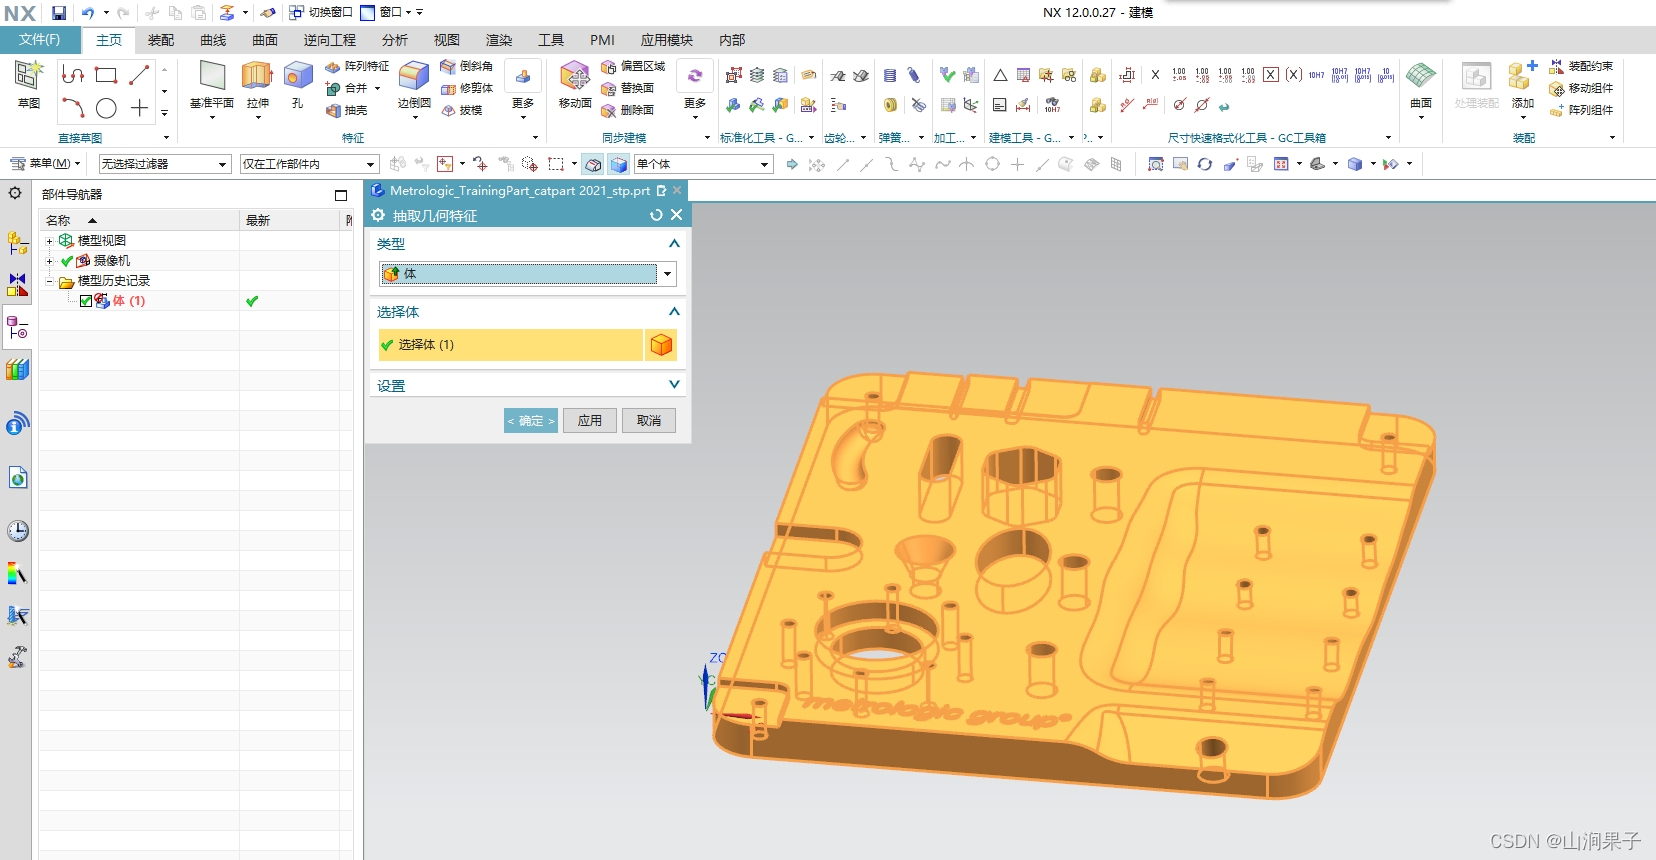
Task: Click the 取消 button
Action: click(649, 421)
